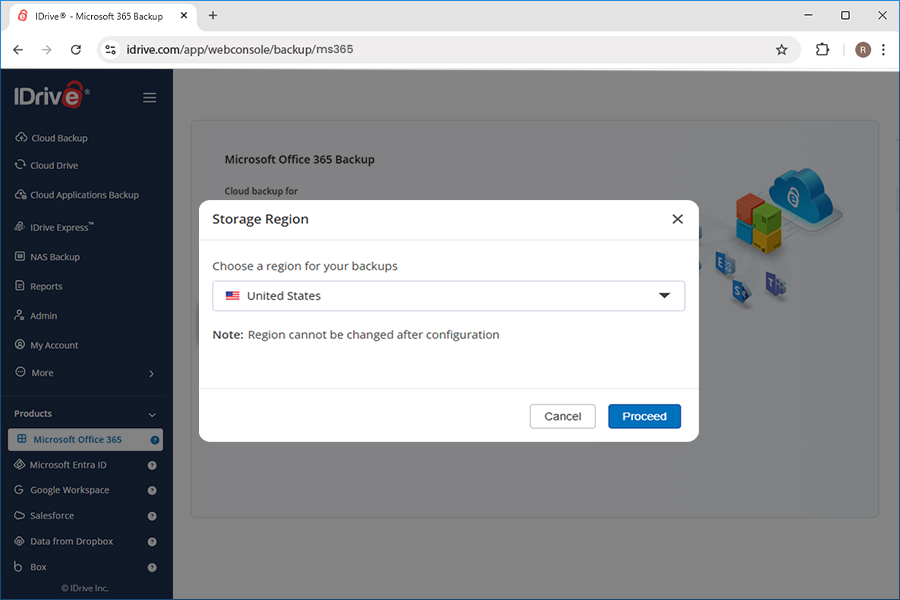
Task: Click the Admin person icon
Action: (x=20, y=315)
